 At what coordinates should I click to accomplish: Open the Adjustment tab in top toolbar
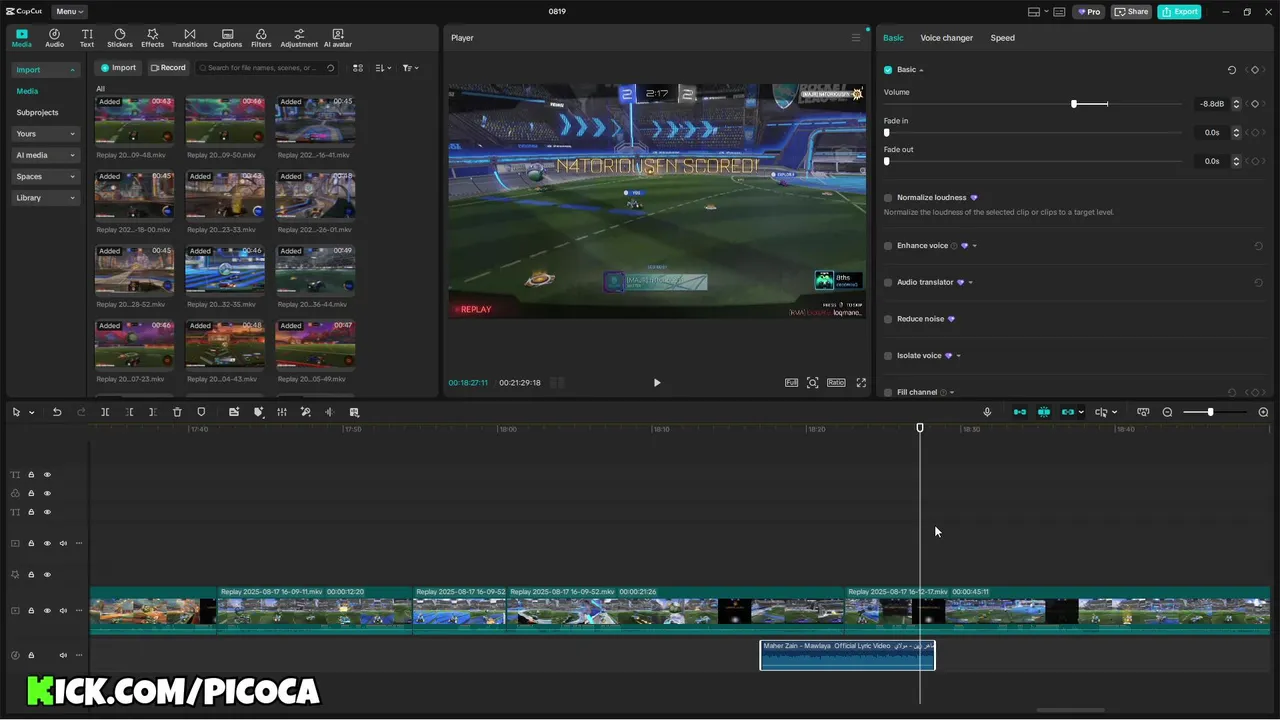tap(299, 38)
